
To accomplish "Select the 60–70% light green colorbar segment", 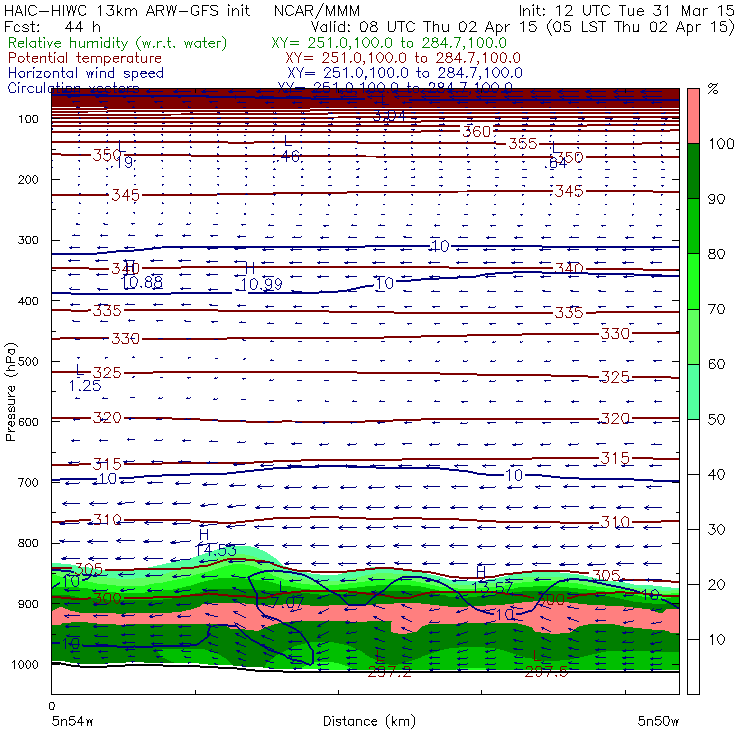I will click(x=693, y=336).
